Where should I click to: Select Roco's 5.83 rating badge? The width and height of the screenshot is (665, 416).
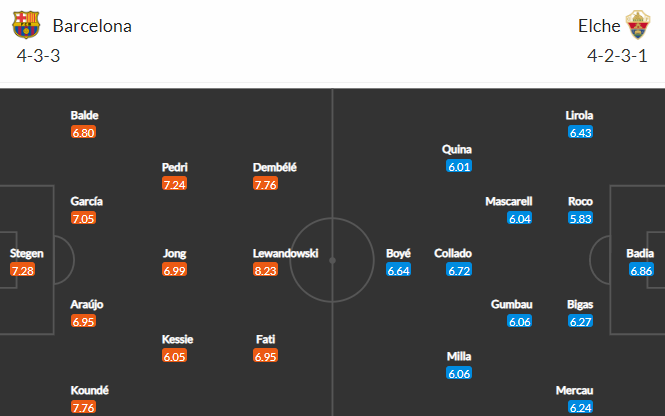[580, 218]
